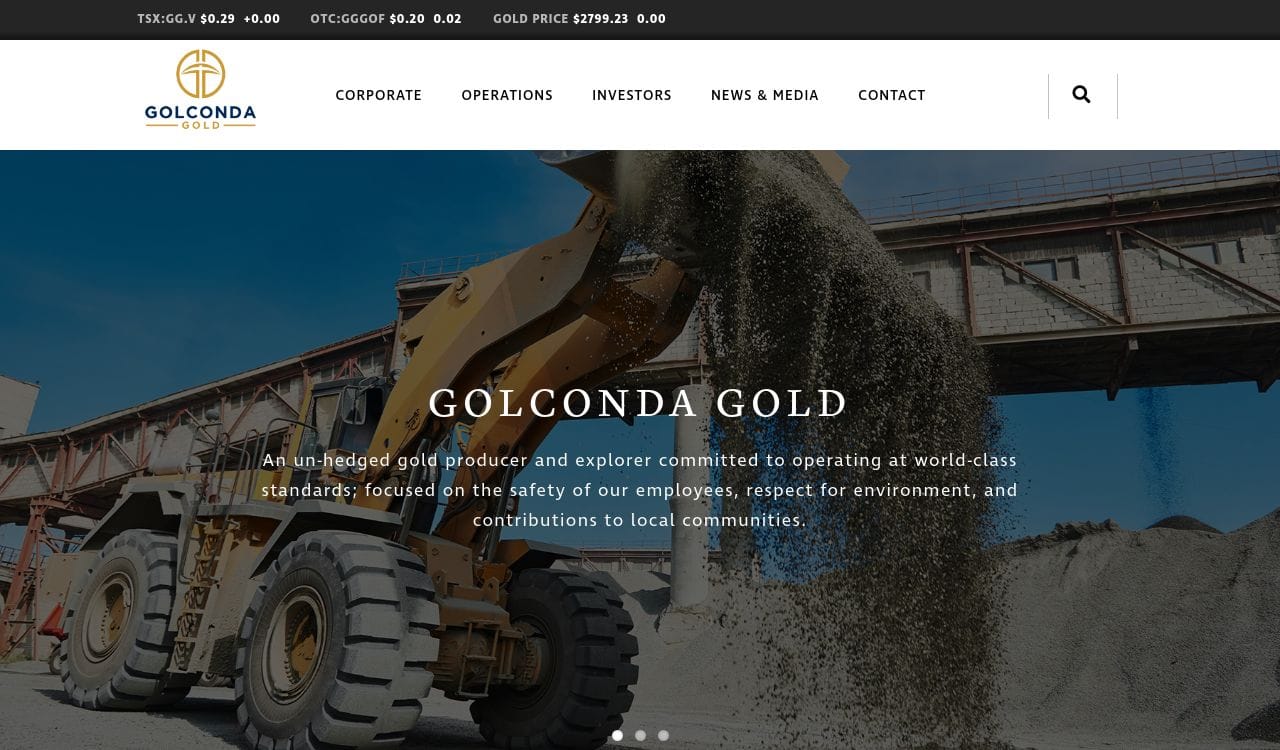Click the Golconda Gold hero heading
Screen dimensions: 1280x750
coord(639,404)
